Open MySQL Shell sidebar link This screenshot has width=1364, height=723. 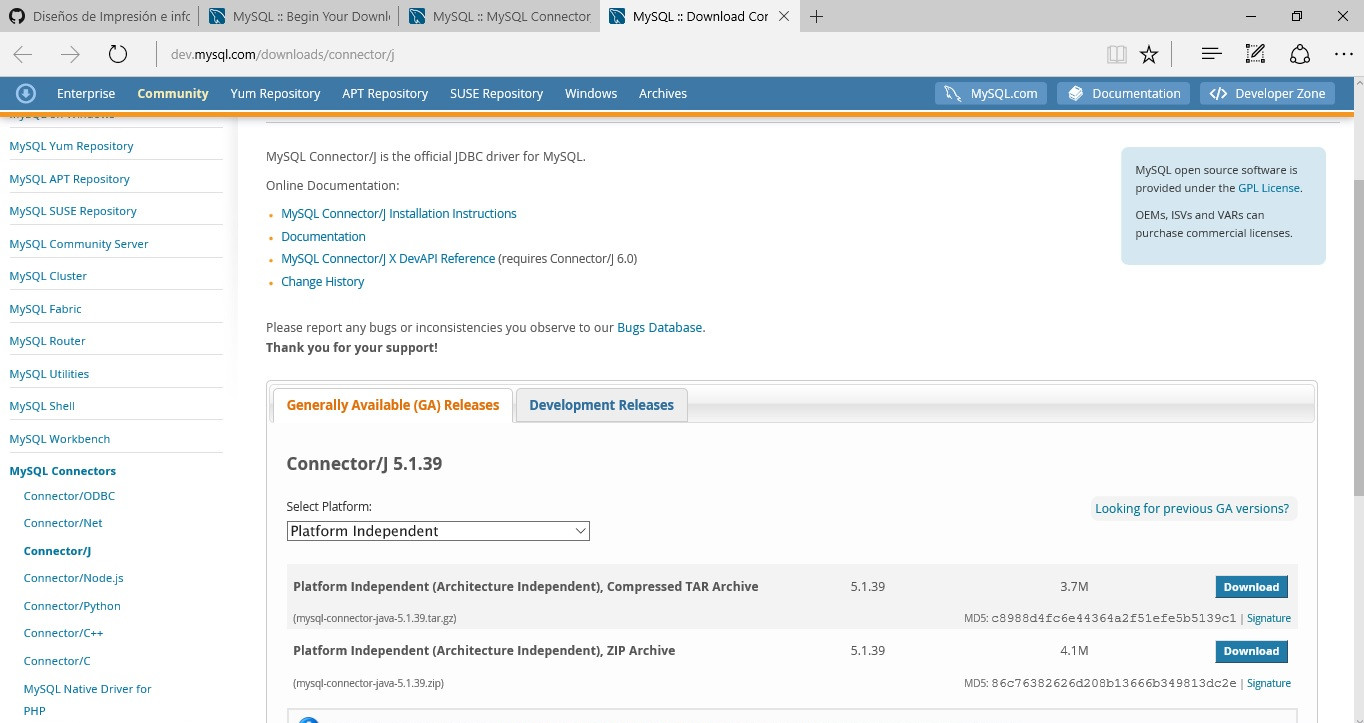42,406
